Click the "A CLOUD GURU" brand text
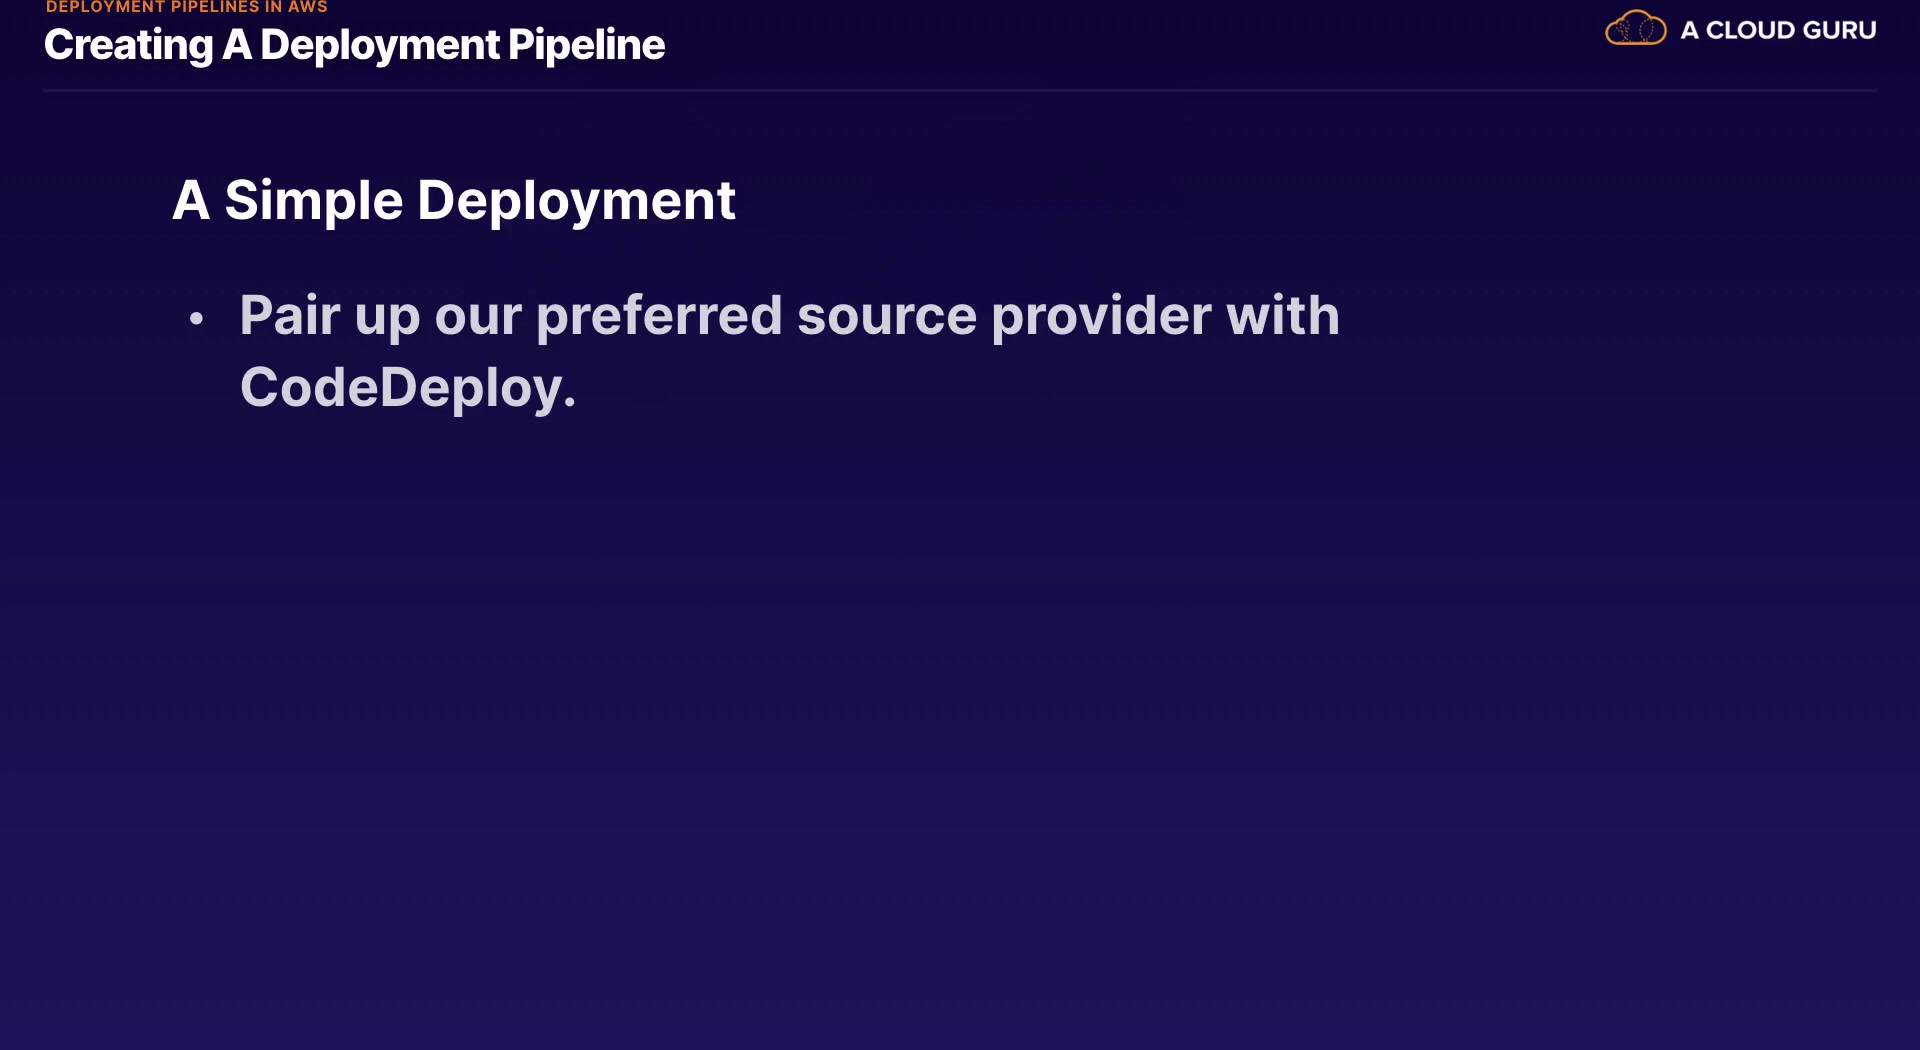This screenshot has width=1920, height=1050. point(1777,30)
